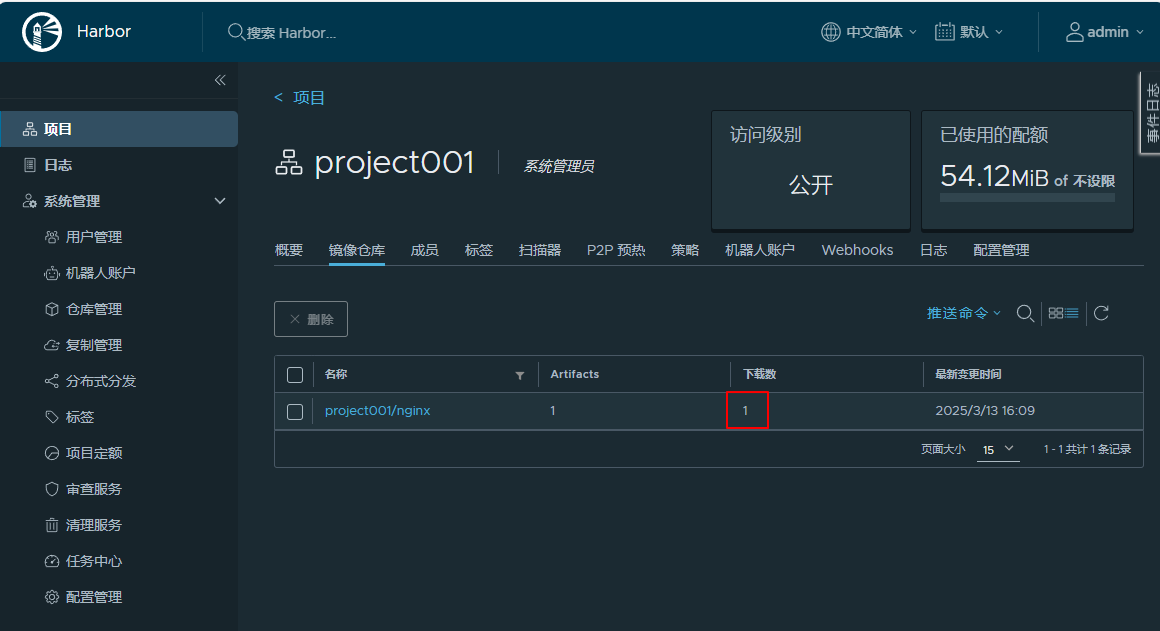The image size is (1160, 631).
Task: Click the 54.12MiB quota value
Action: tap(994, 176)
